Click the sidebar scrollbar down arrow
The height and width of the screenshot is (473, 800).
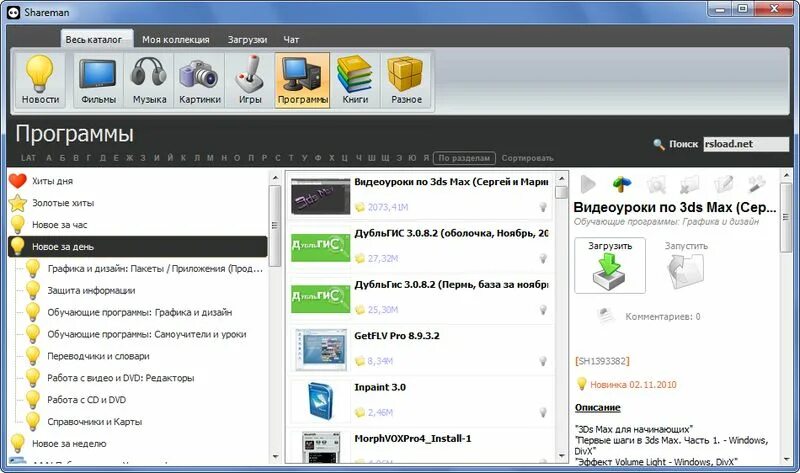(276, 456)
